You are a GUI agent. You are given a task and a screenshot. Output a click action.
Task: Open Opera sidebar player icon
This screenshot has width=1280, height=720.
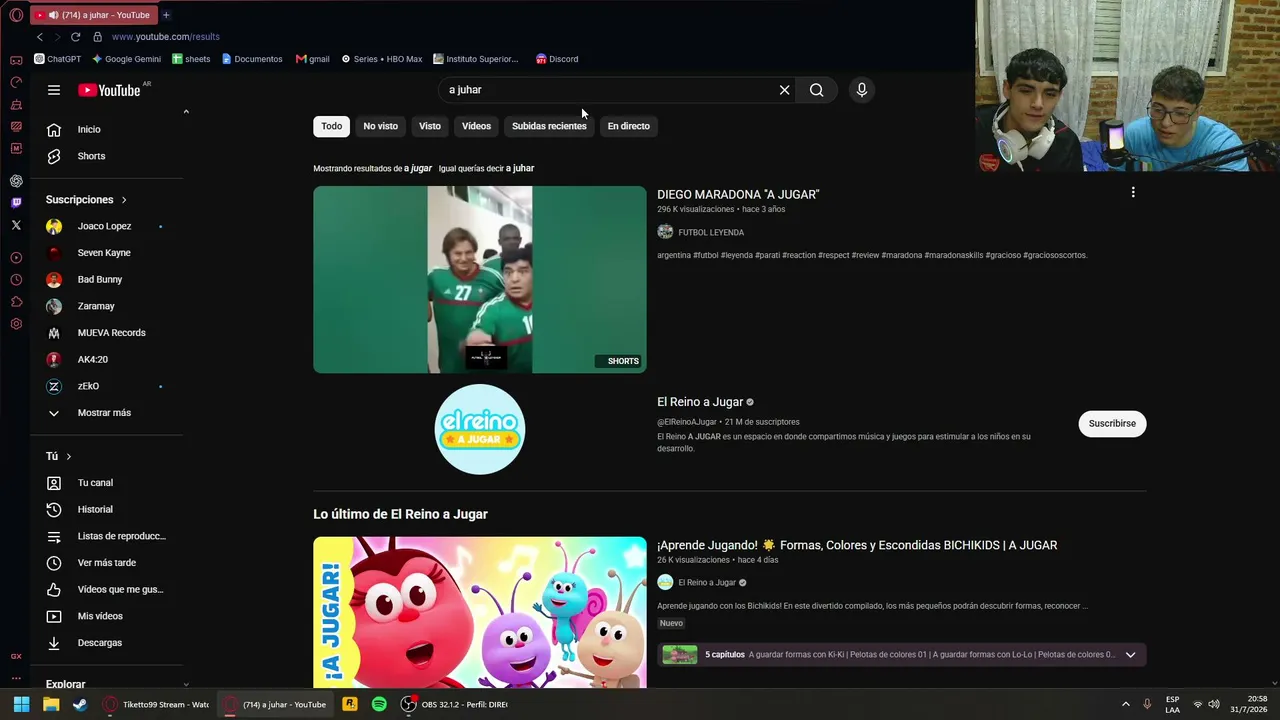(x=16, y=258)
